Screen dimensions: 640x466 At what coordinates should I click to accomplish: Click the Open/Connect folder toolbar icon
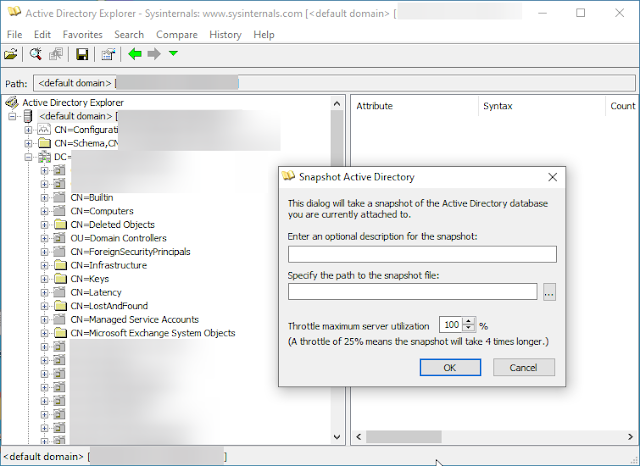coord(11,54)
